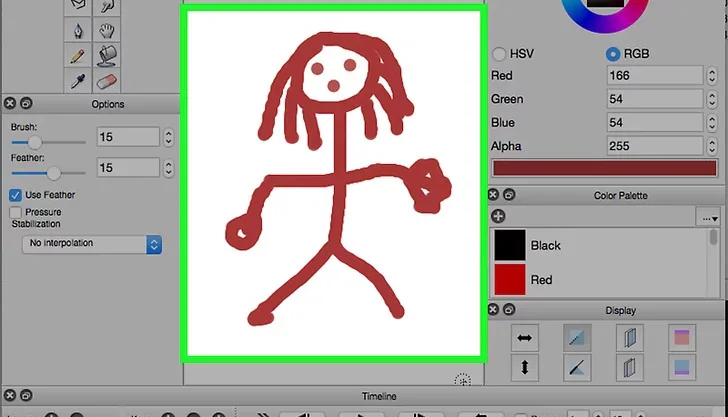This screenshot has height=417, width=728.
Task: Toggle previous-frame onion skin
Action: coord(630,338)
